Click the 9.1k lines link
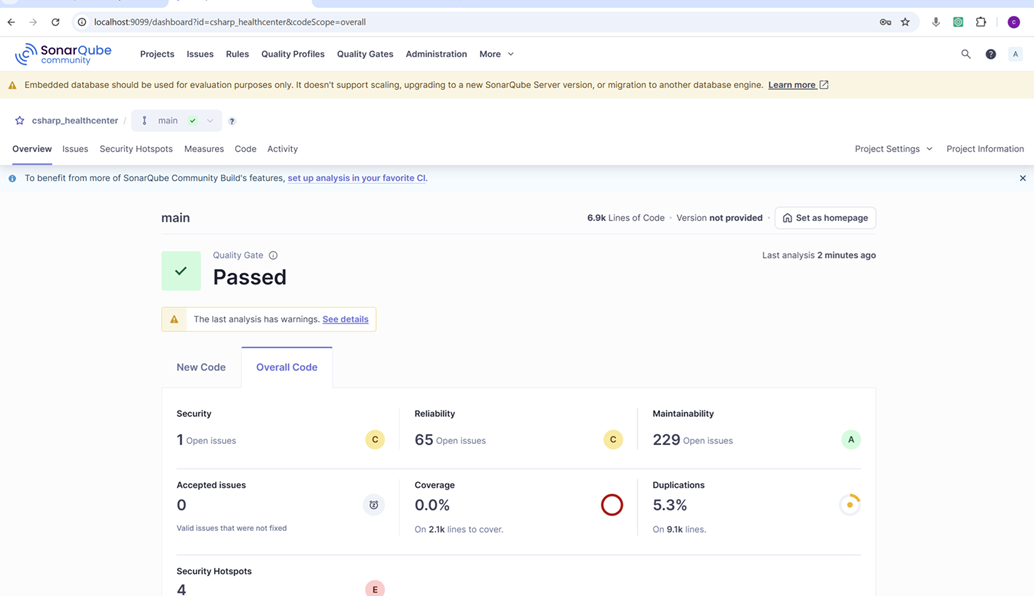The image size is (1034, 596). [x=675, y=529]
